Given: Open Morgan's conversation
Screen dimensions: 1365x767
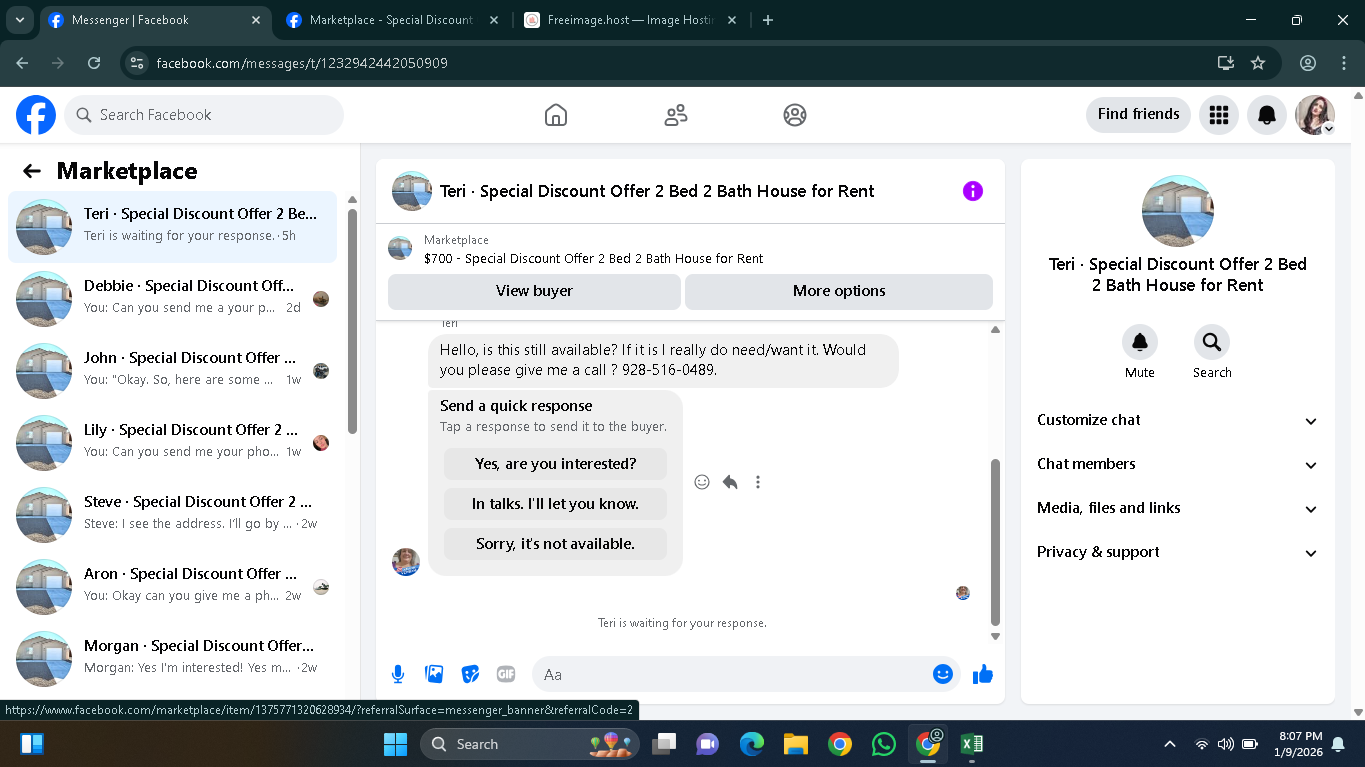Looking at the screenshot, I should click(x=172, y=659).
